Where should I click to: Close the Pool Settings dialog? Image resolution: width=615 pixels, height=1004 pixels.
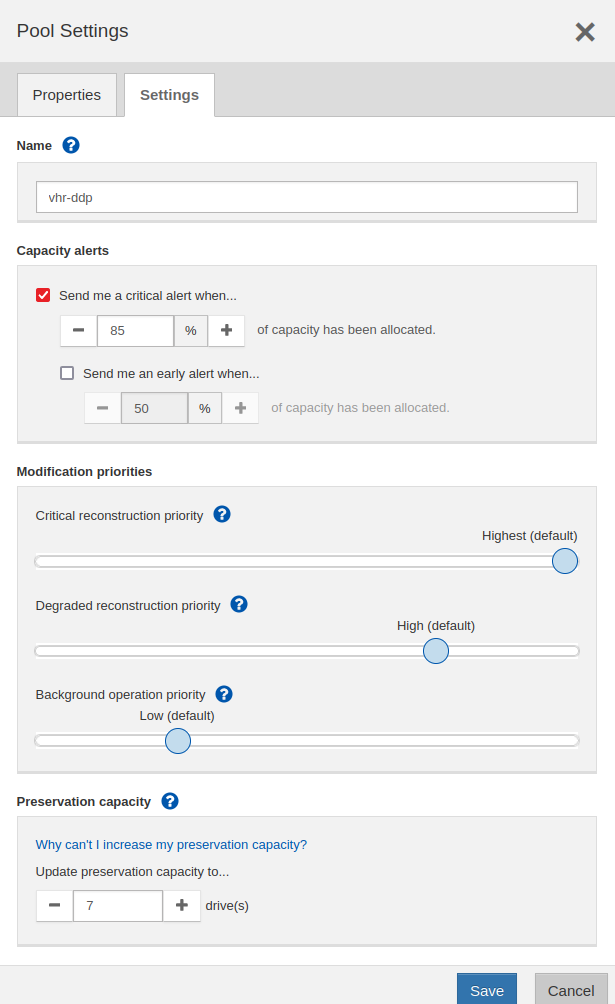[585, 31]
